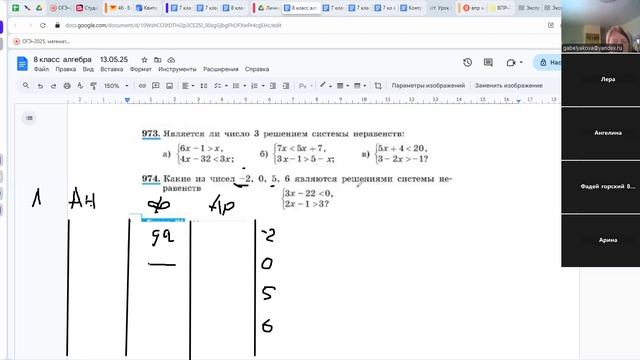Image resolution: width=640 pixels, height=360 pixels.
Task: Run spelling and grammar check
Action: tap(80, 86)
